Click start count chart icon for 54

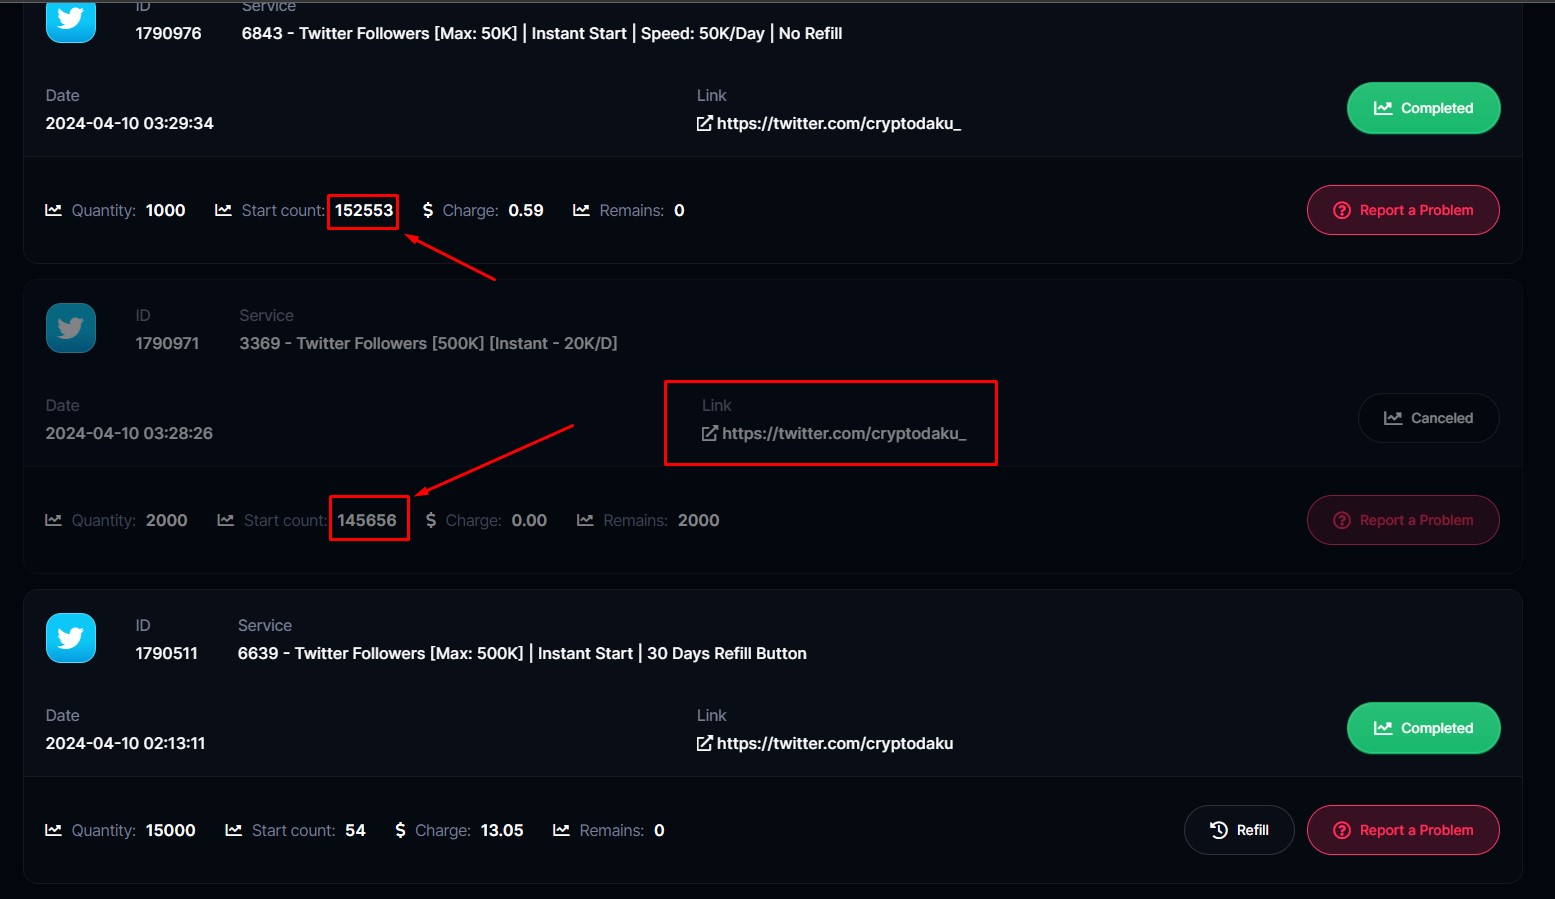[x=234, y=830]
